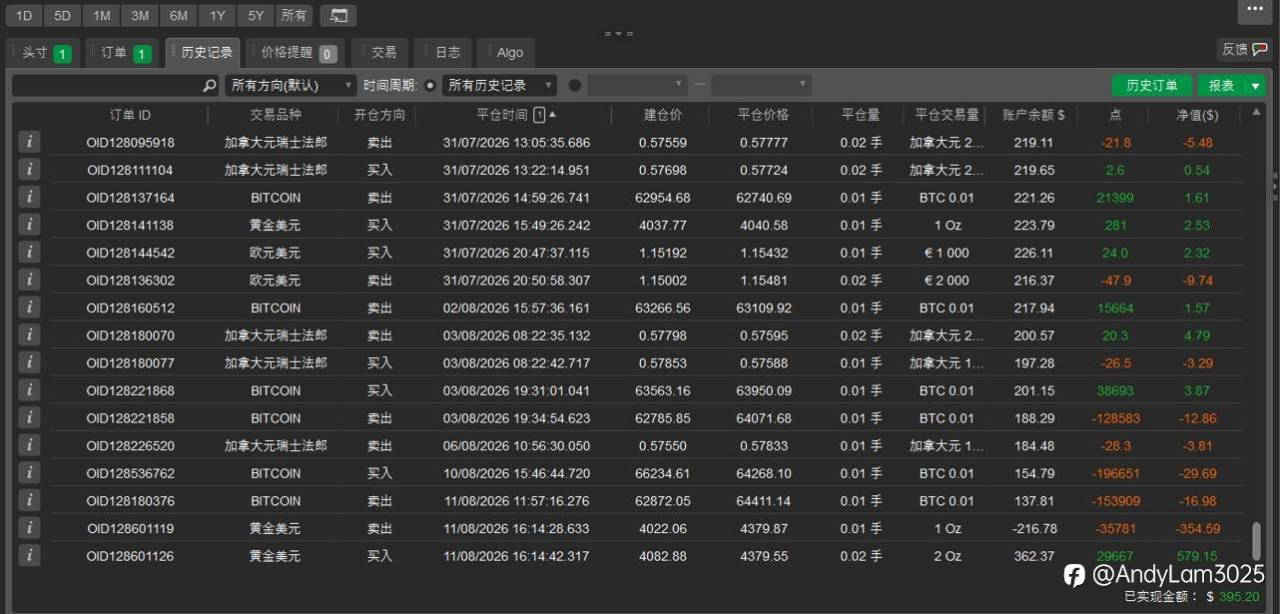Set timeframe to 5Y

[x=256, y=15]
